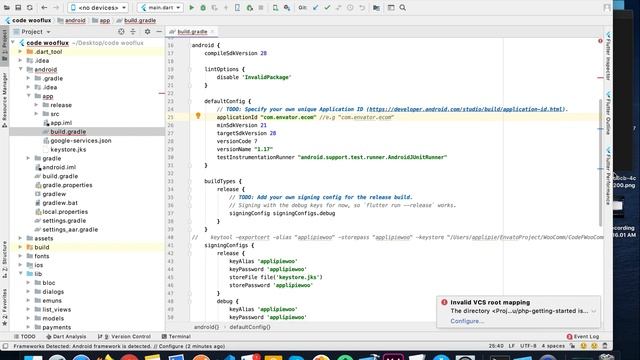Click the Flutter hot reload phone icon
The image size is (640, 360).
237,7
